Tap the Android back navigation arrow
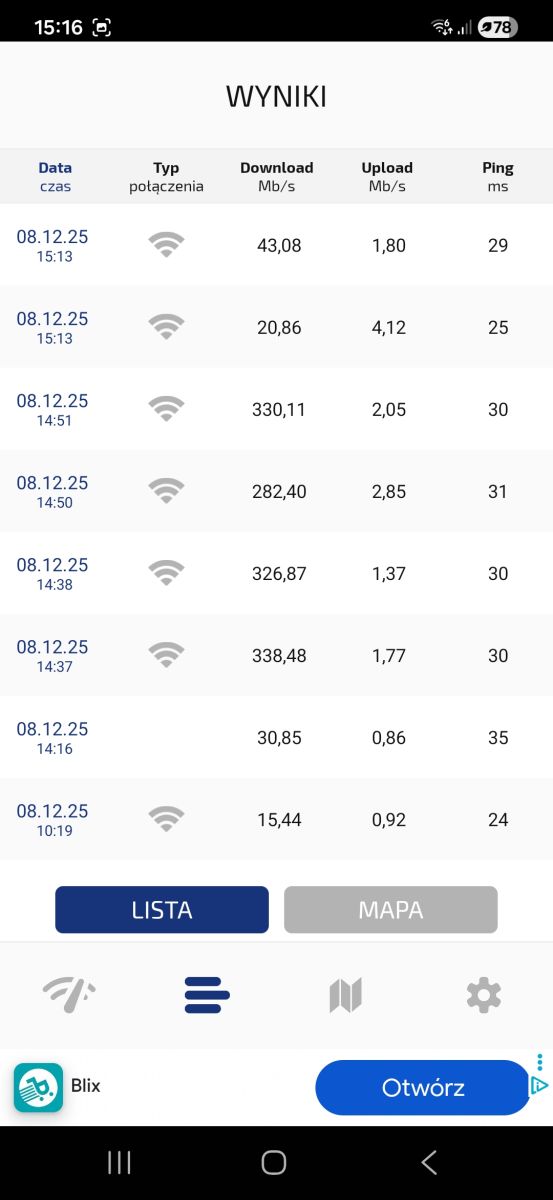Image resolution: width=553 pixels, height=1200 pixels. (429, 1162)
